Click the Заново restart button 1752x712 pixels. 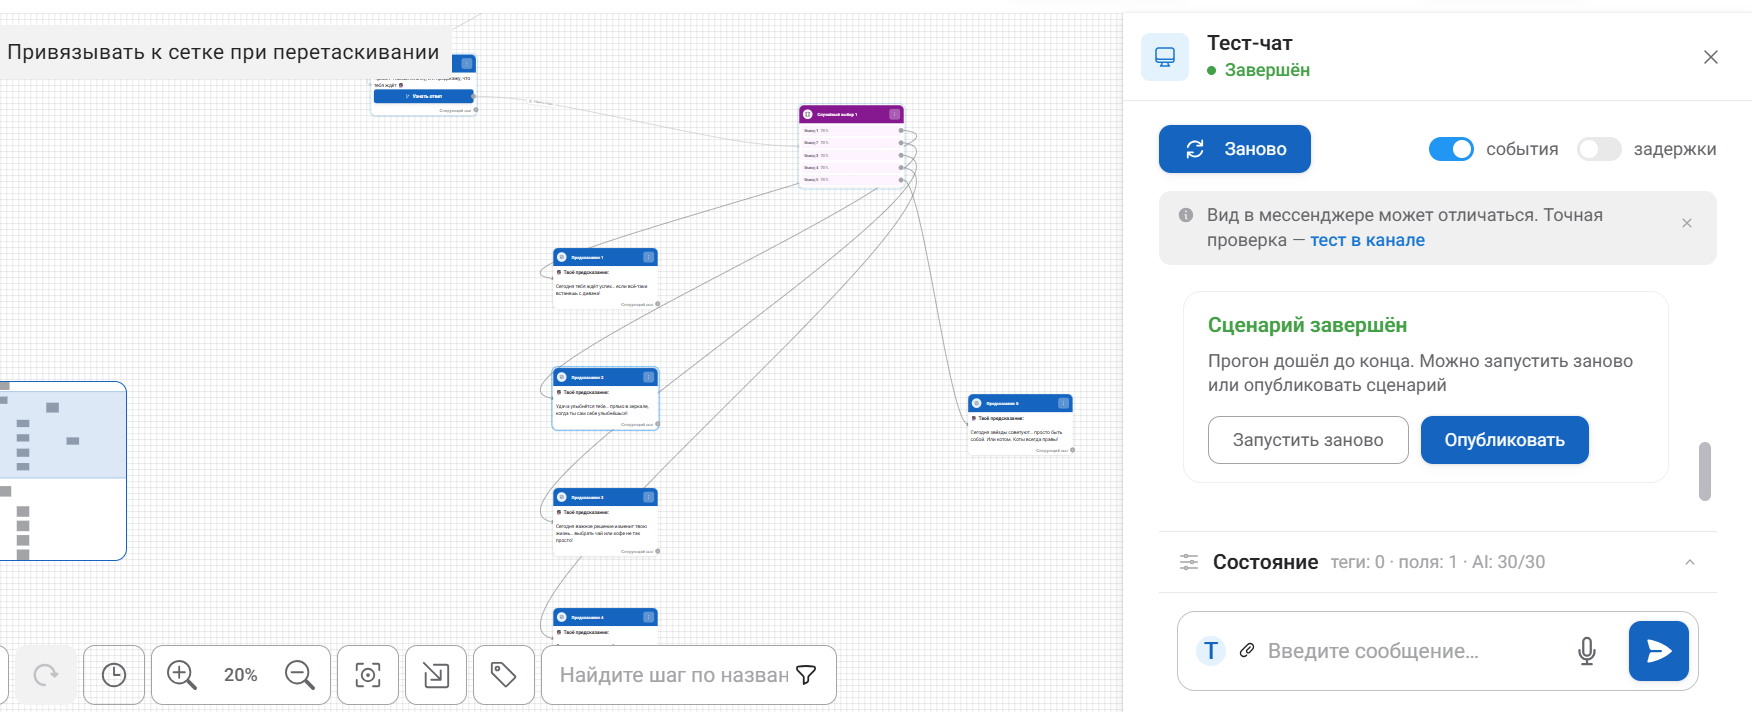click(x=1235, y=149)
